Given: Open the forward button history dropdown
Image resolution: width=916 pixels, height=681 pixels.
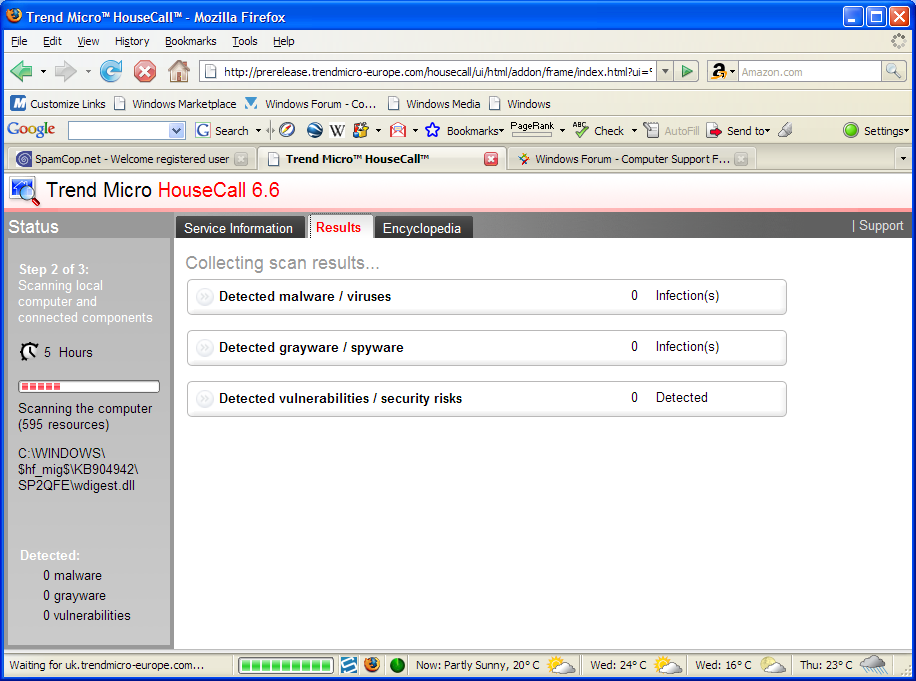Looking at the screenshot, I should 88,72.
